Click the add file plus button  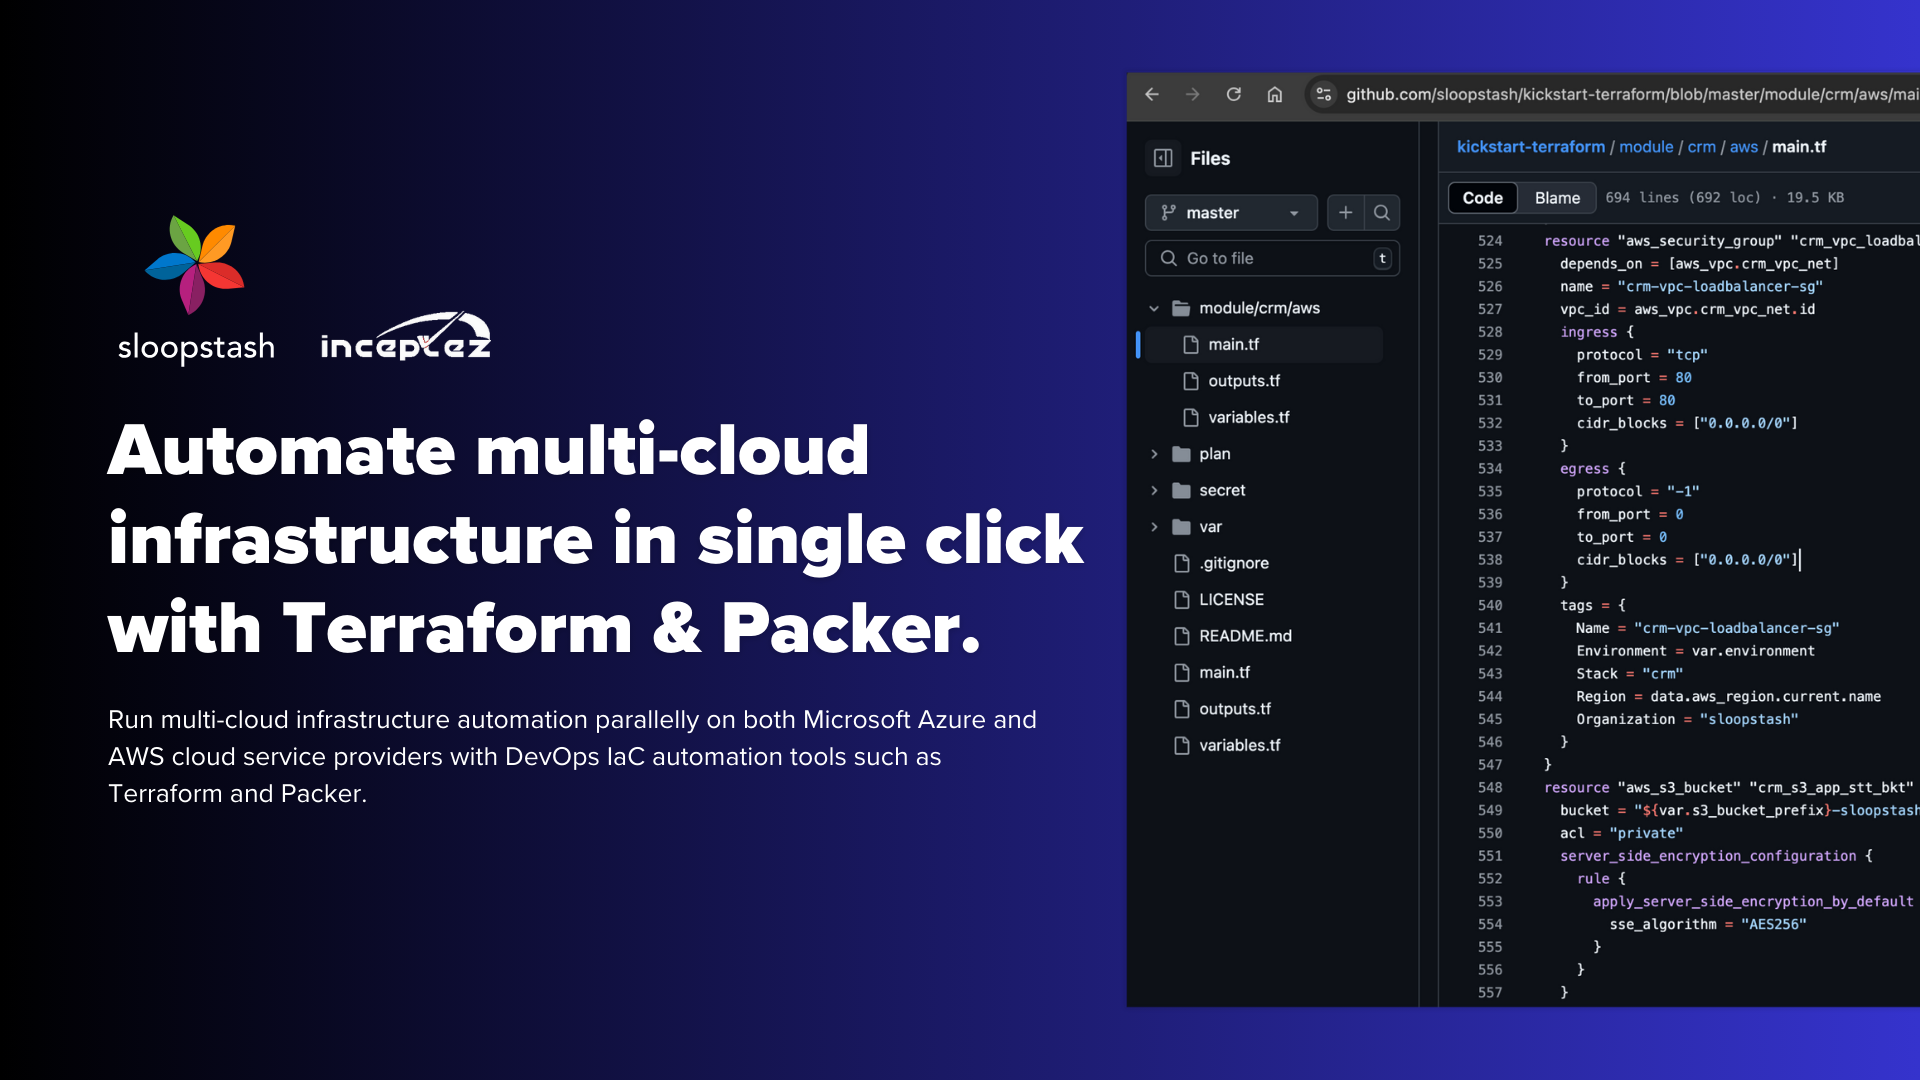(1345, 213)
